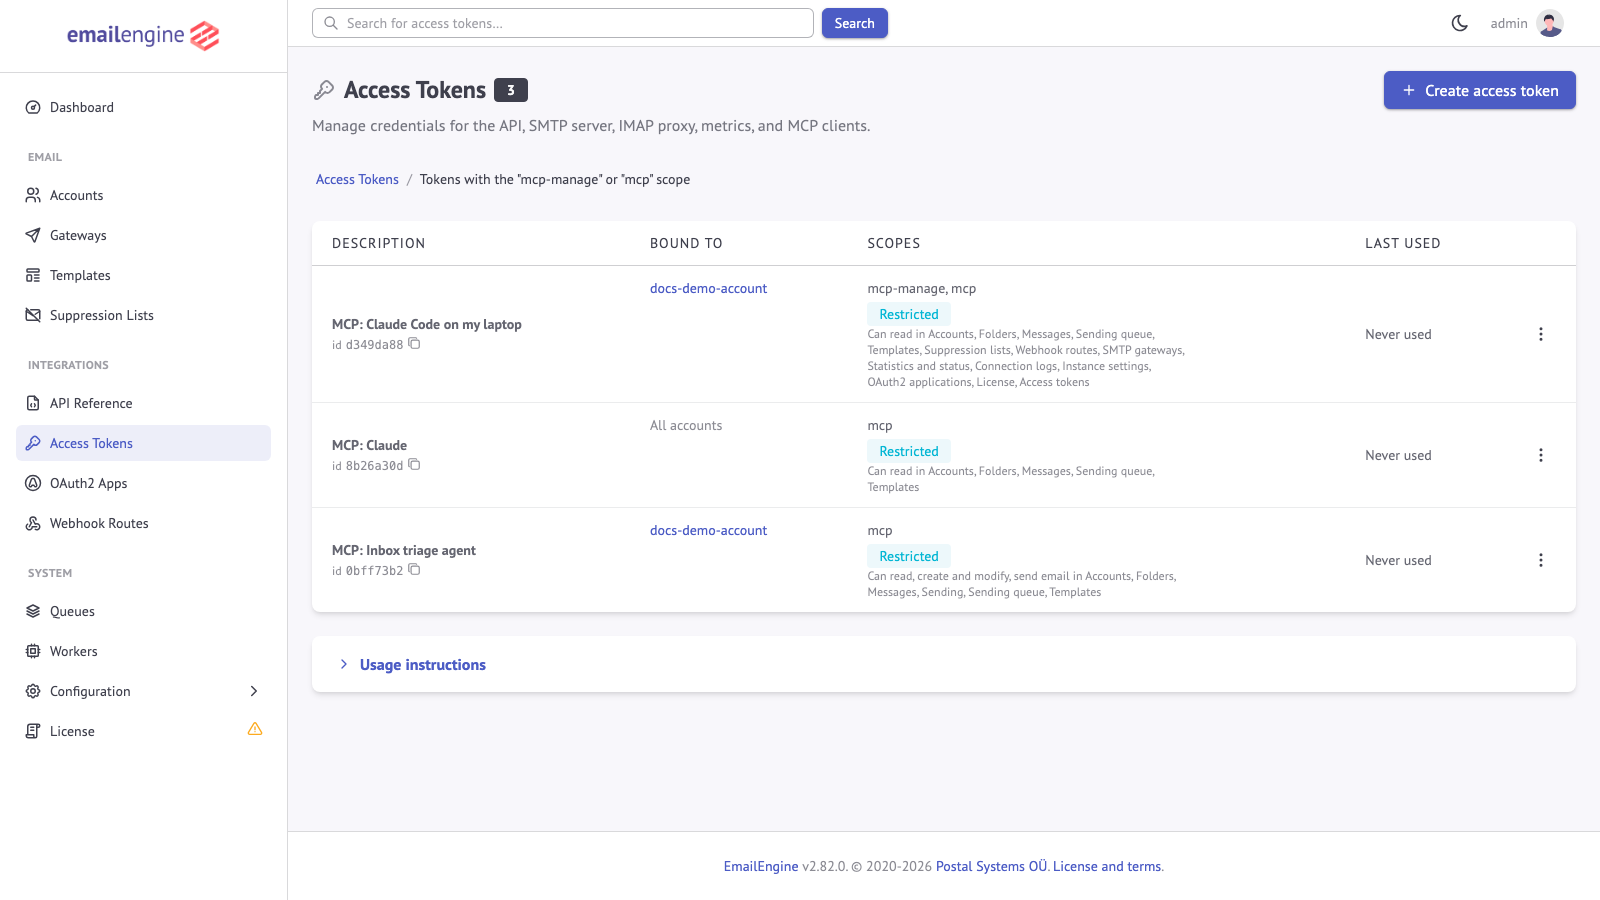Click the Restricted badge on the Inbox triage row
The width and height of the screenshot is (1600, 900).
click(909, 556)
